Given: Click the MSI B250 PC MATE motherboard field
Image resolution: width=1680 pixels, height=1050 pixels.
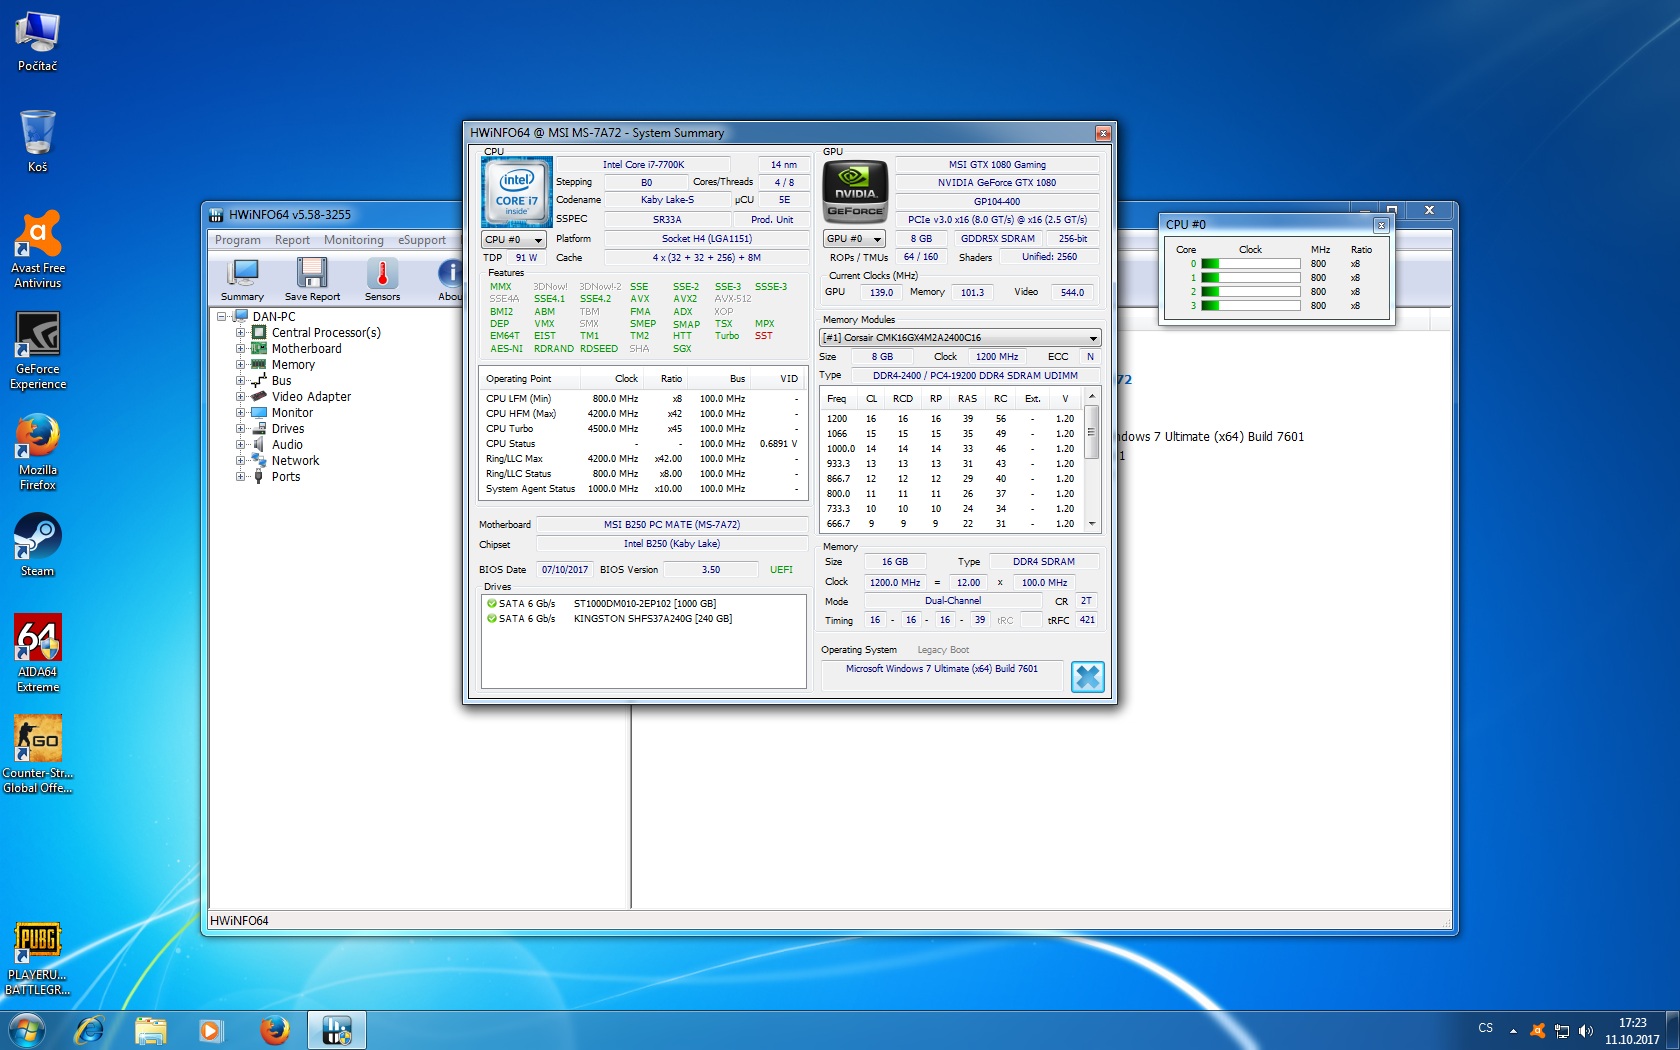Looking at the screenshot, I should [x=672, y=525].
